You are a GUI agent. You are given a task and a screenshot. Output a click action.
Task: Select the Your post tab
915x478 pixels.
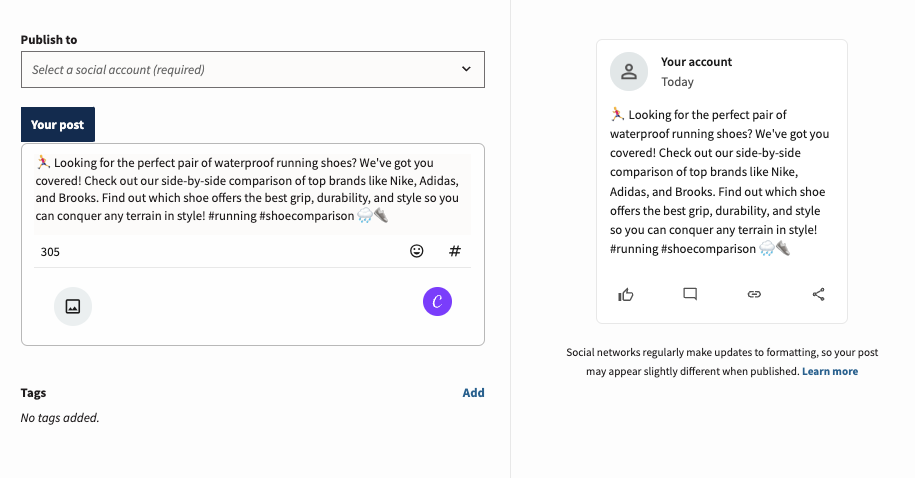58,124
